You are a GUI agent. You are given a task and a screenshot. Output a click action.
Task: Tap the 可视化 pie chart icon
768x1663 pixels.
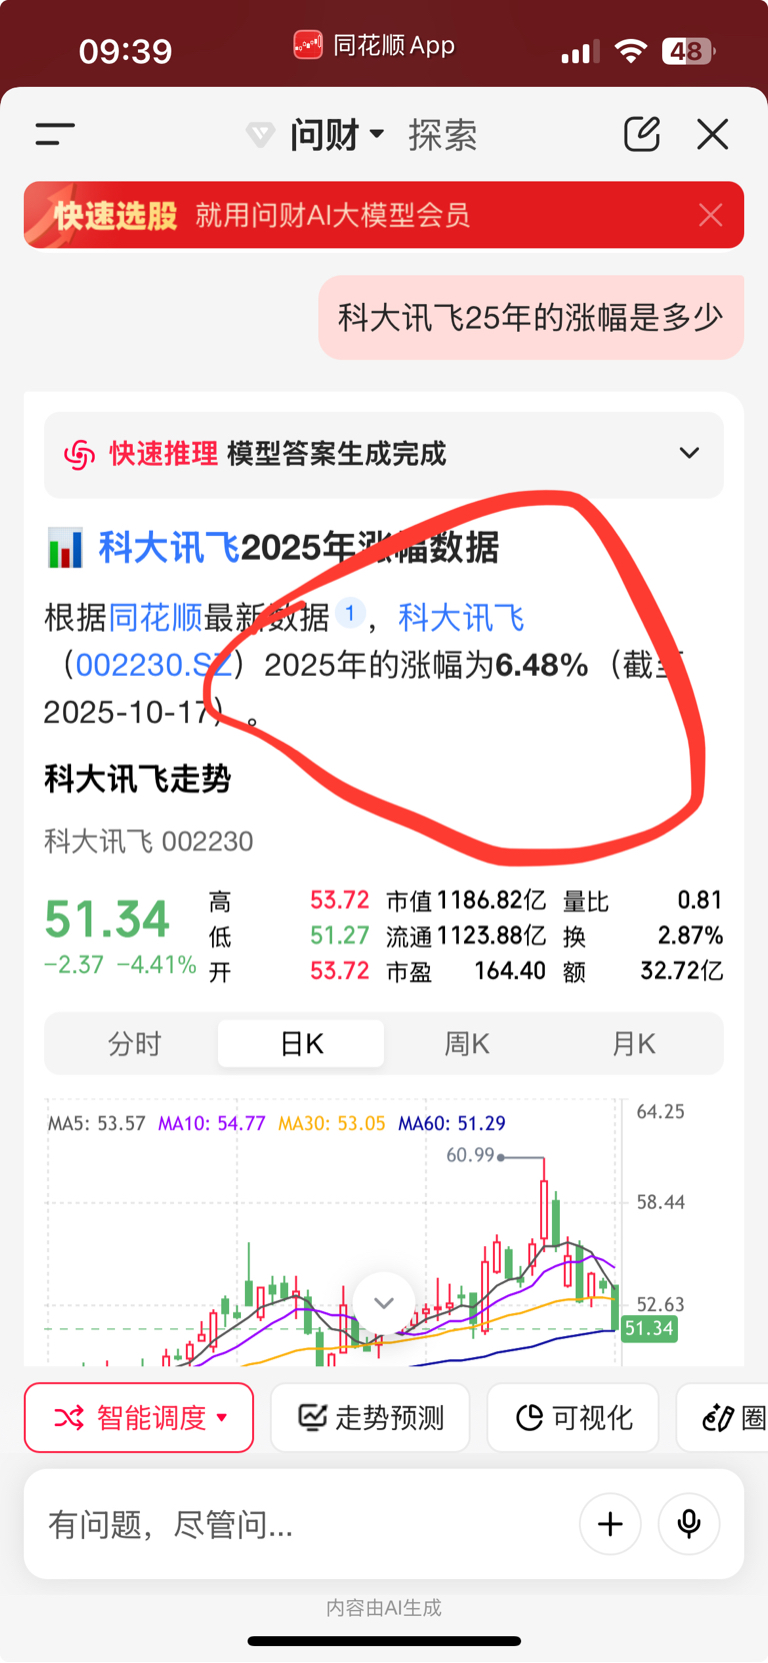pyautogui.click(x=529, y=1418)
